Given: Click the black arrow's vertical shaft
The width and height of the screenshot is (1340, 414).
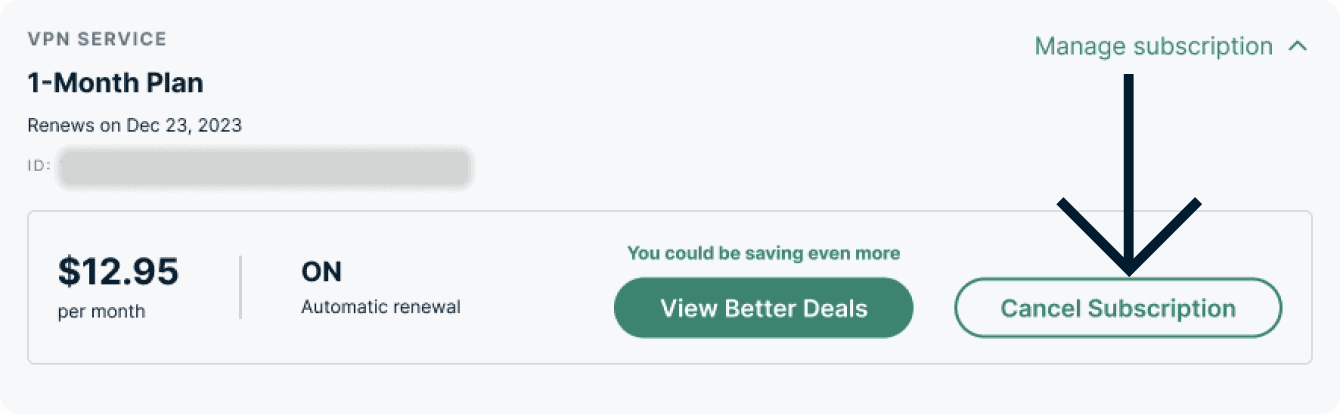Looking at the screenshot, I should tap(1129, 150).
